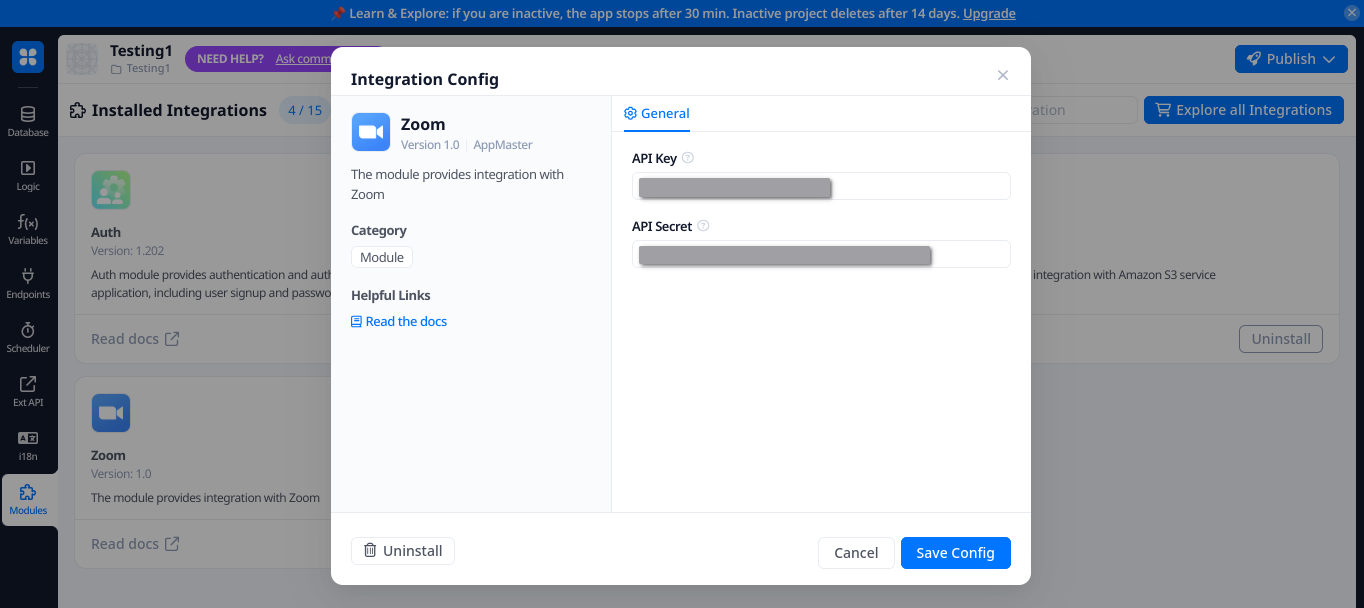Screen dimensions: 1364x608
Task: Click Explore all Integrations button
Action: click(1244, 110)
